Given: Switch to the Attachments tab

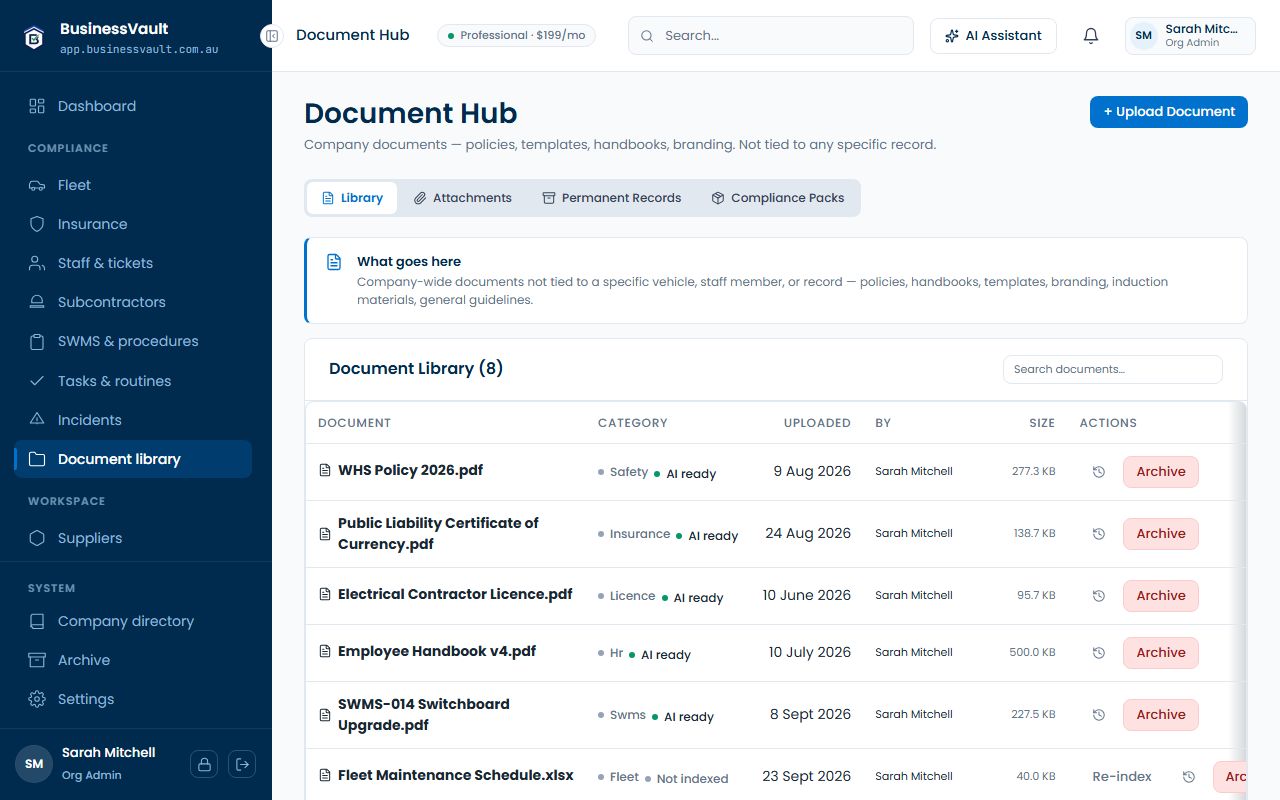Looking at the screenshot, I should 463,198.
